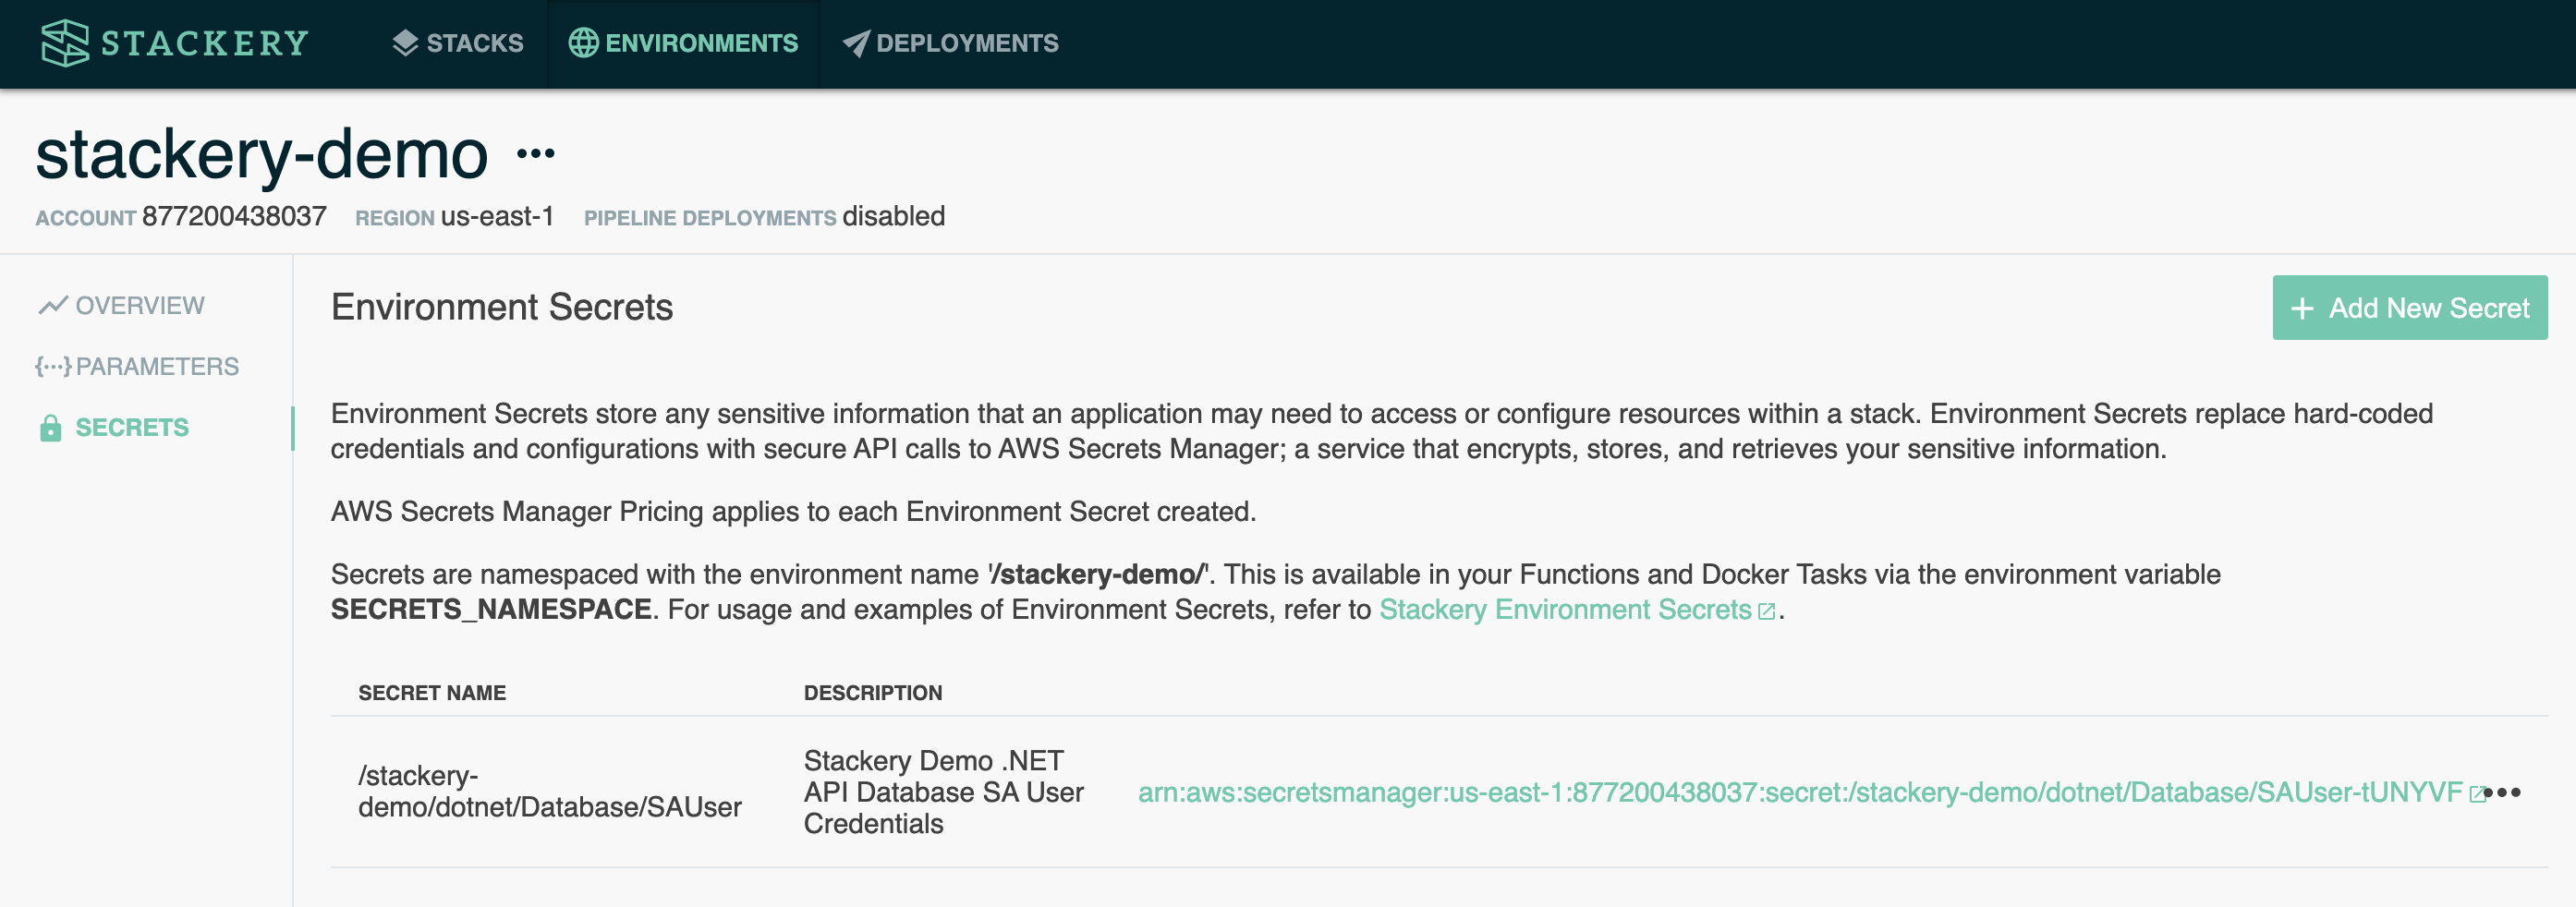Go to the Deployments navigation tab
This screenshot has height=907, width=2576.
[x=950, y=43]
